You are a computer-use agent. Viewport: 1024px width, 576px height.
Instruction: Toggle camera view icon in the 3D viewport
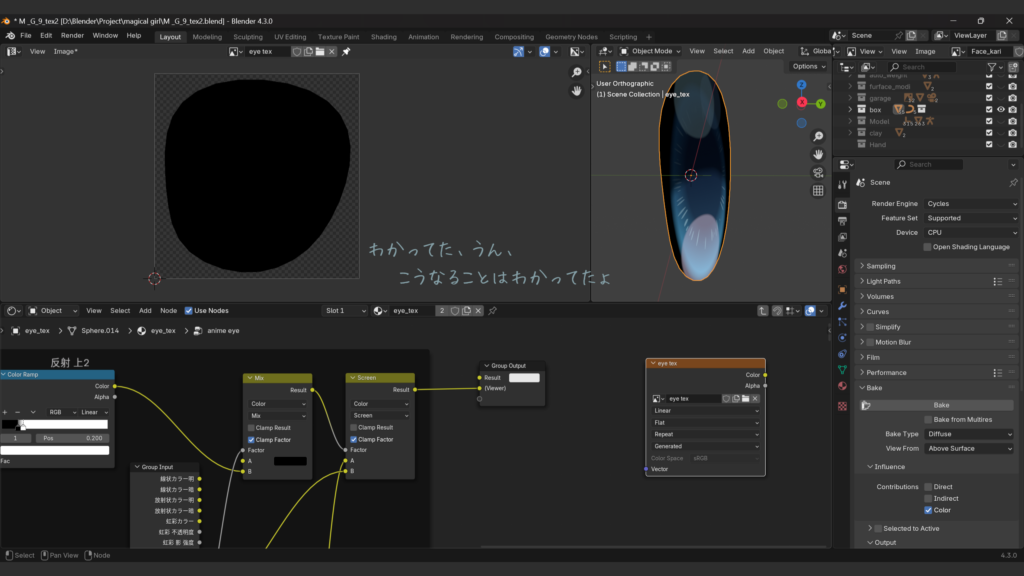(818, 172)
